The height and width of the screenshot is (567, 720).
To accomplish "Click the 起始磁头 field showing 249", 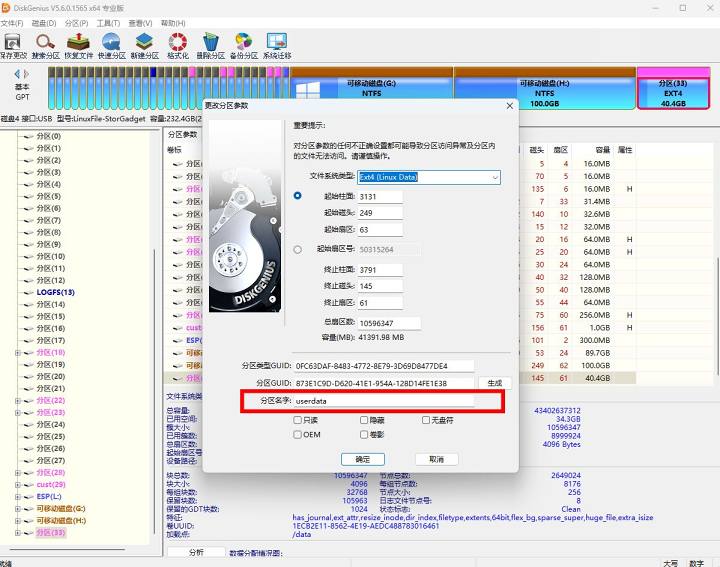I will [380, 213].
